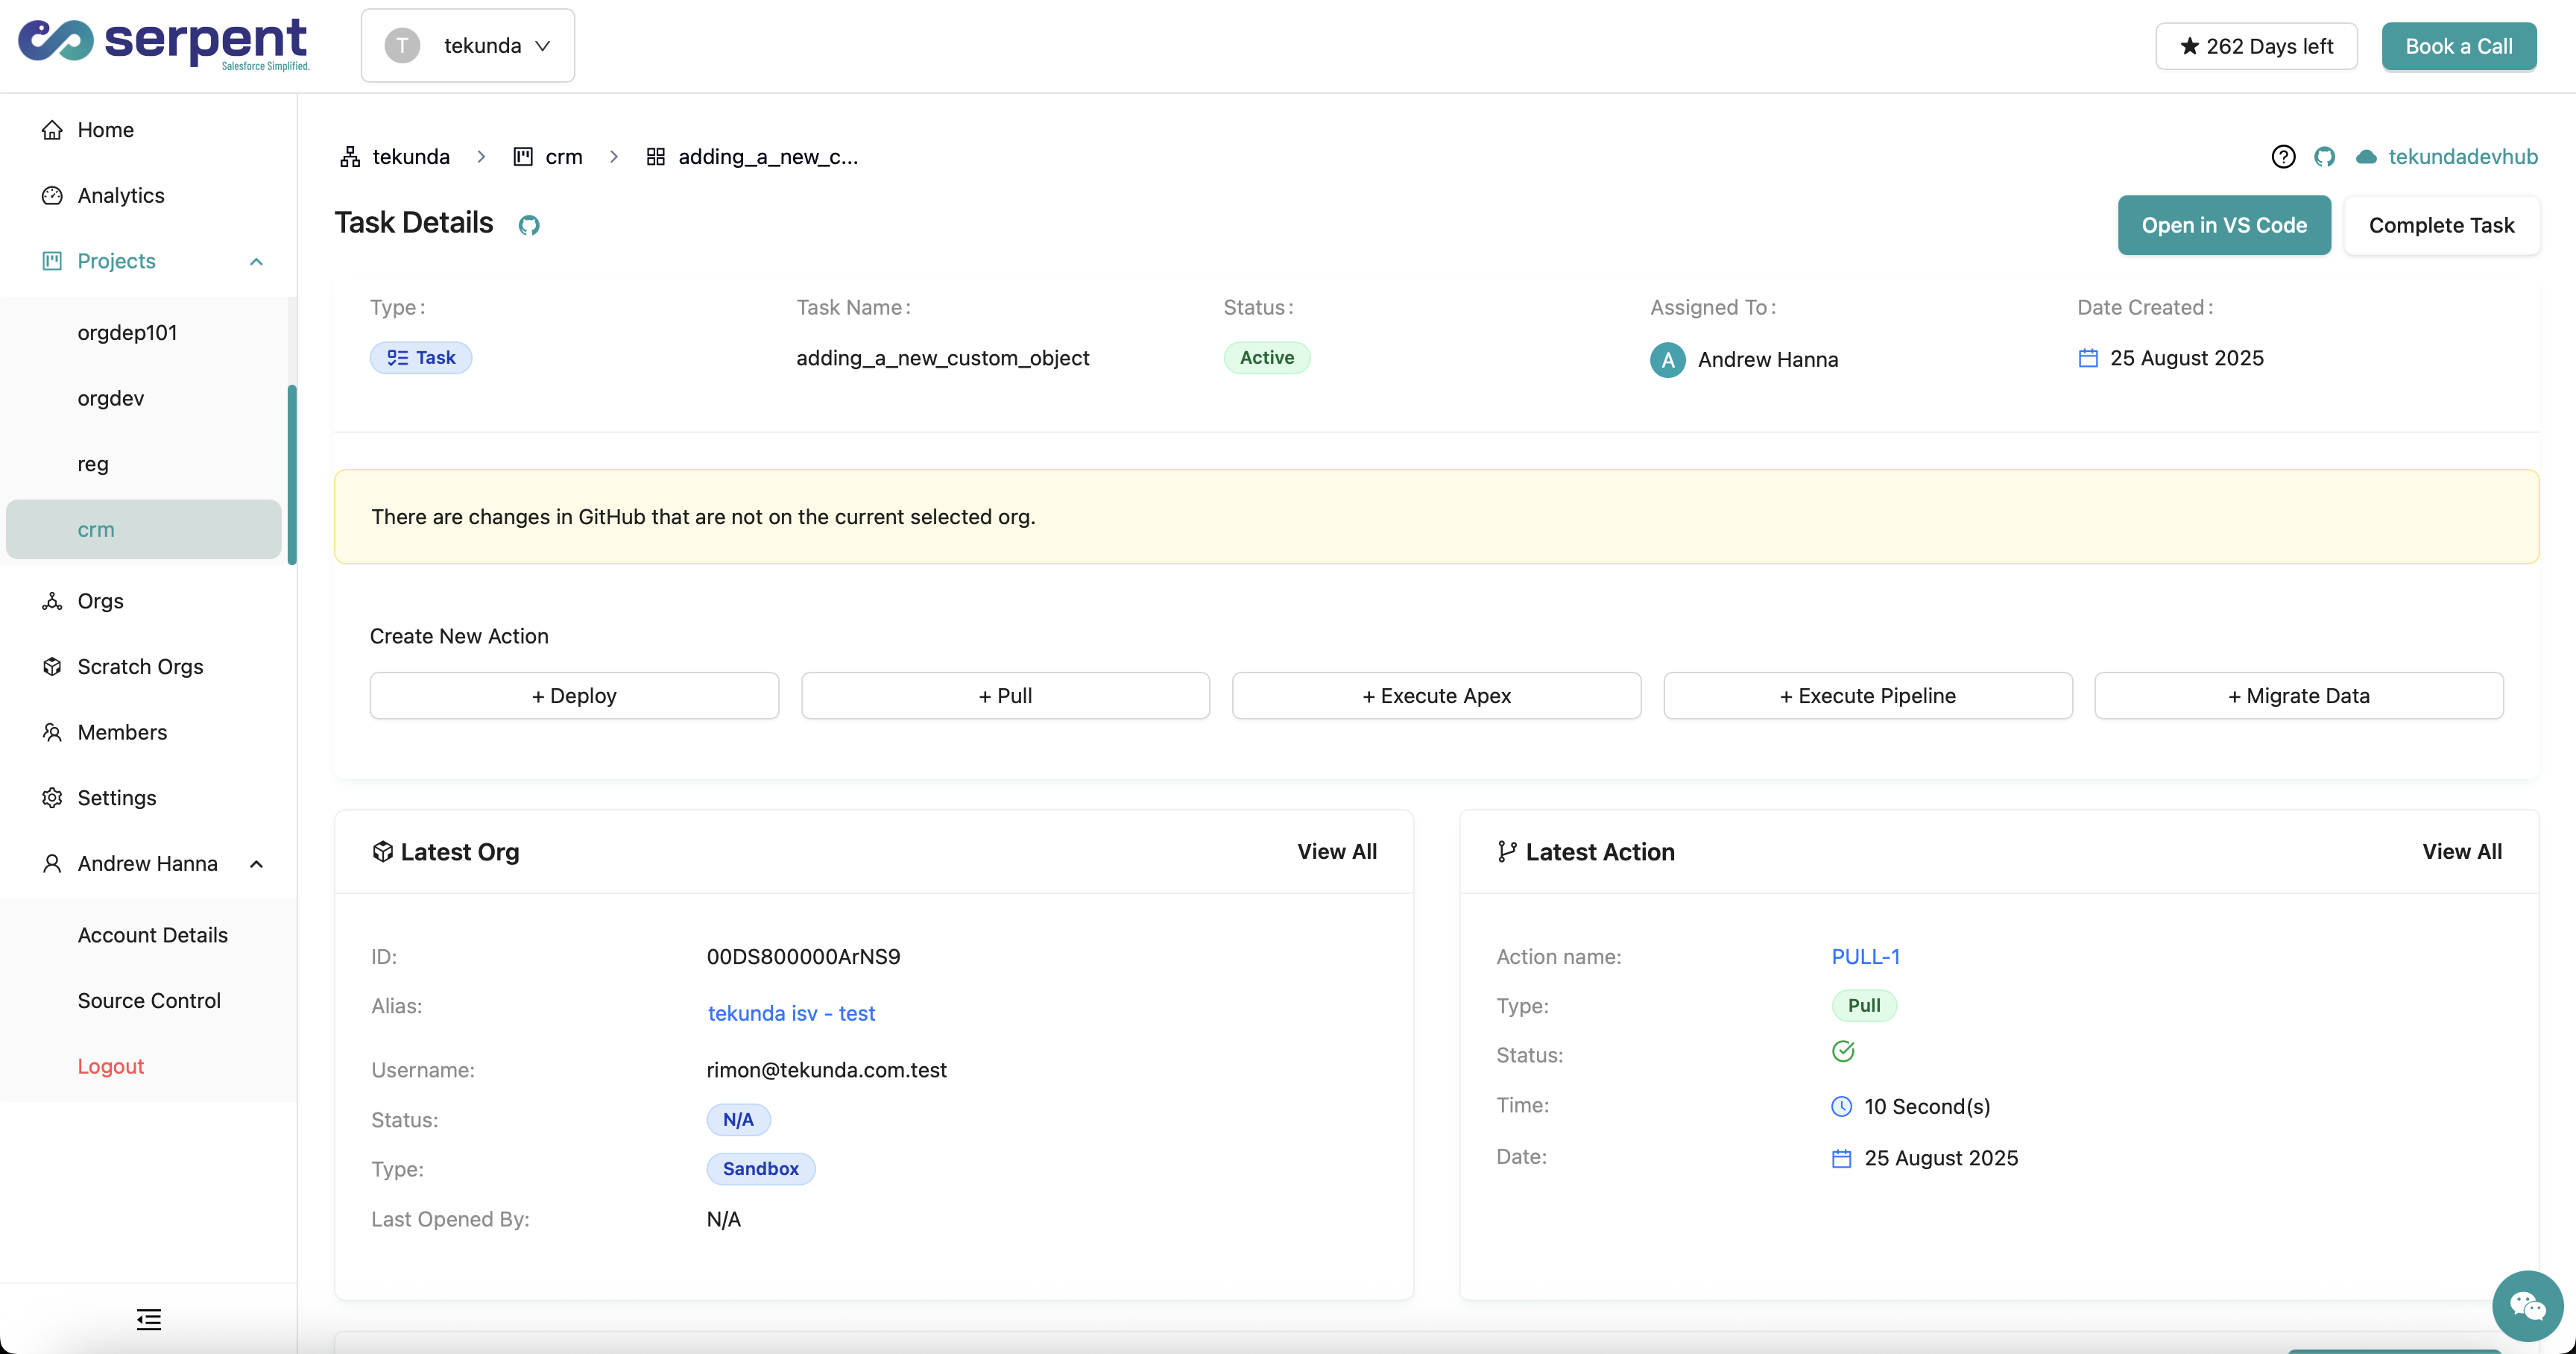Image resolution: width=2576 pixels, height=1354 pixels.
Task: Go to Members page
Action: 122,732
